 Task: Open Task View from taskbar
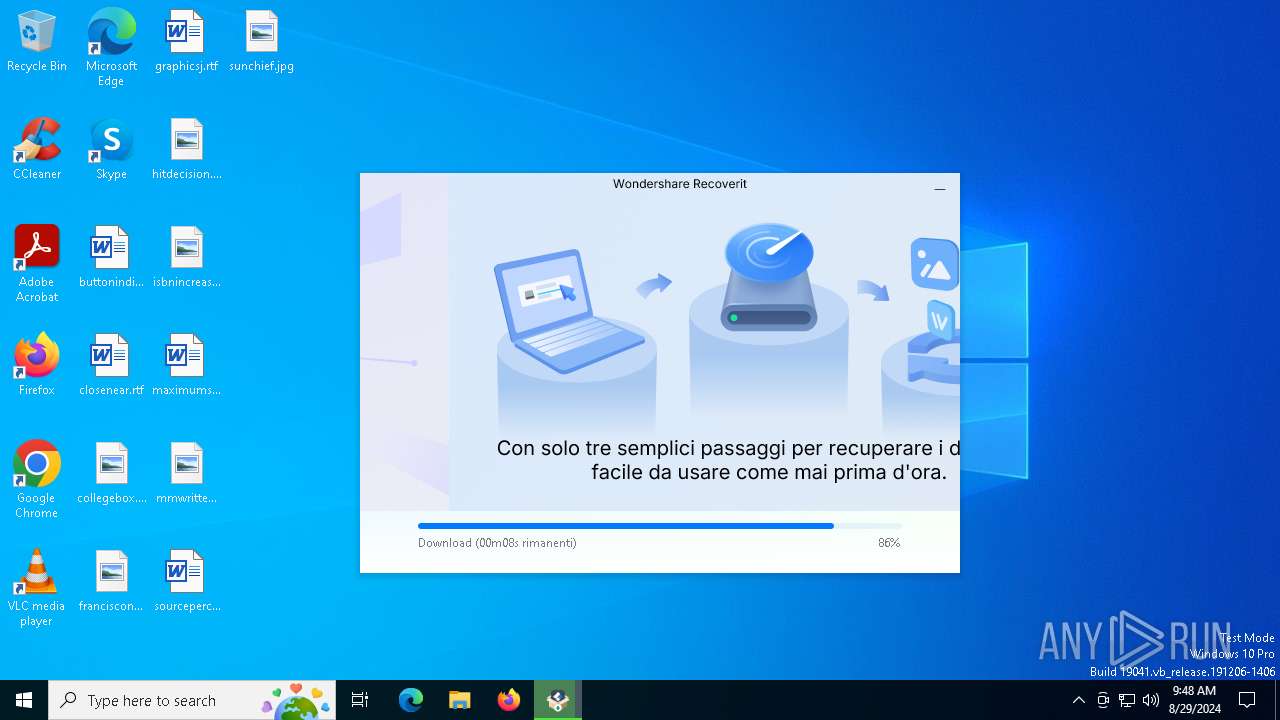point(360,700)
